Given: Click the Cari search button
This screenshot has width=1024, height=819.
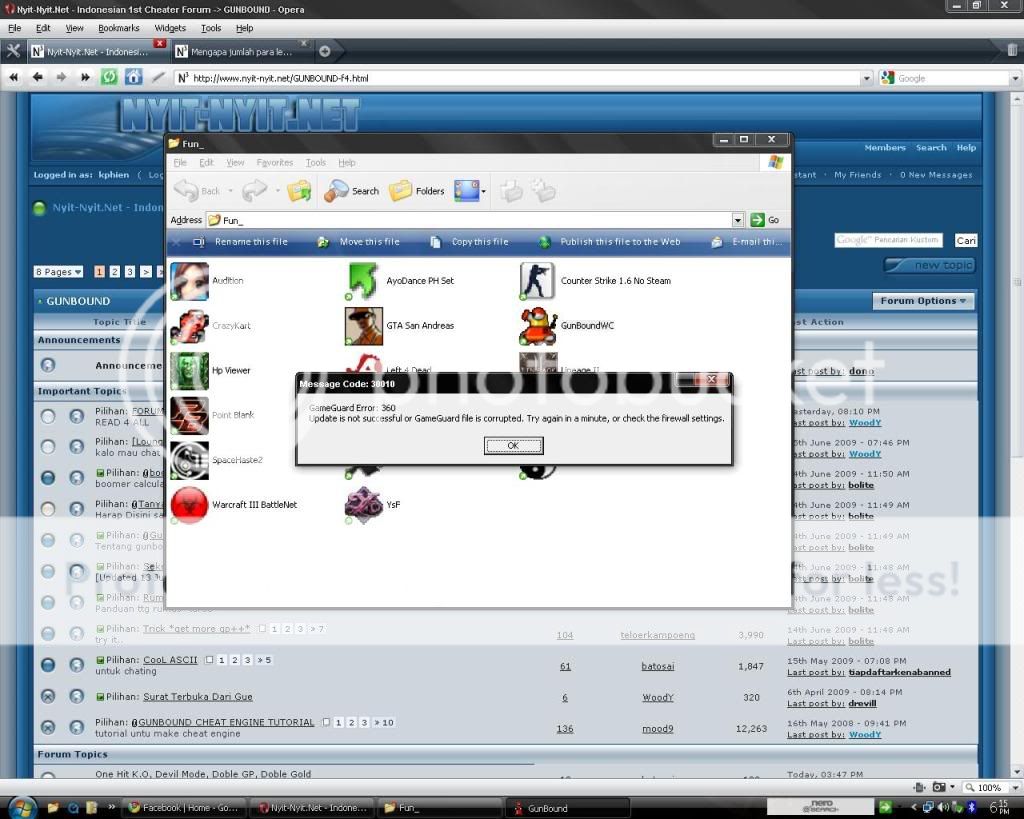Looking at the screenshot, I should (966, 240).
